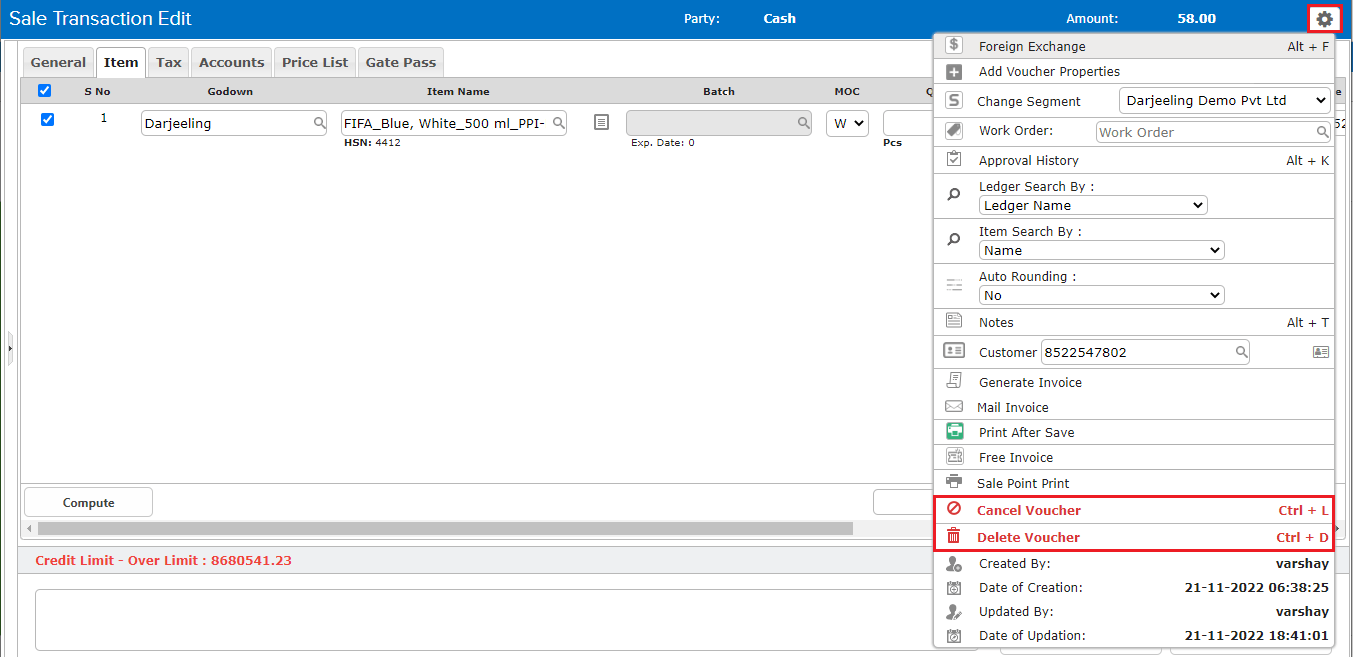Click the Foreign Exchange dollar icon

(954, 45)
